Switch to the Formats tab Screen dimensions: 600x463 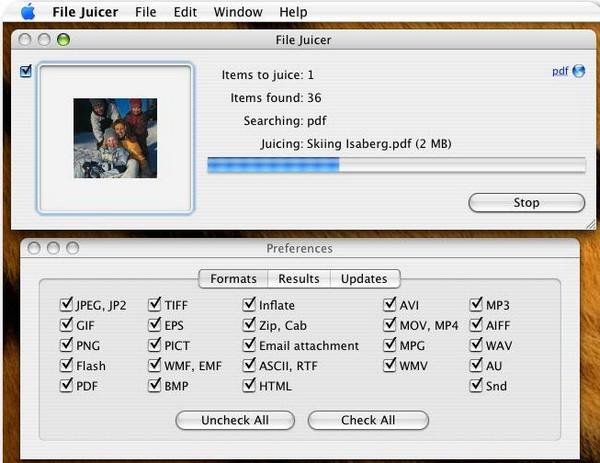coord(233,279)
